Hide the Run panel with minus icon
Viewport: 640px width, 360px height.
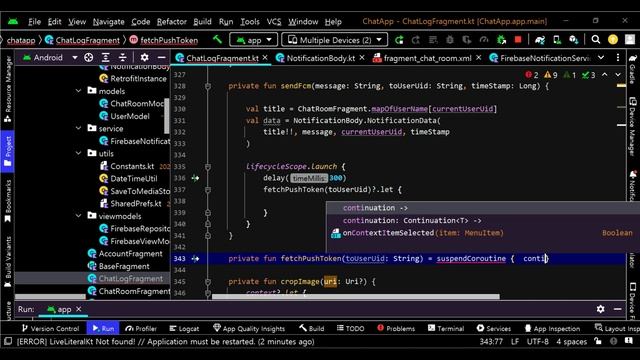point(618,309)
